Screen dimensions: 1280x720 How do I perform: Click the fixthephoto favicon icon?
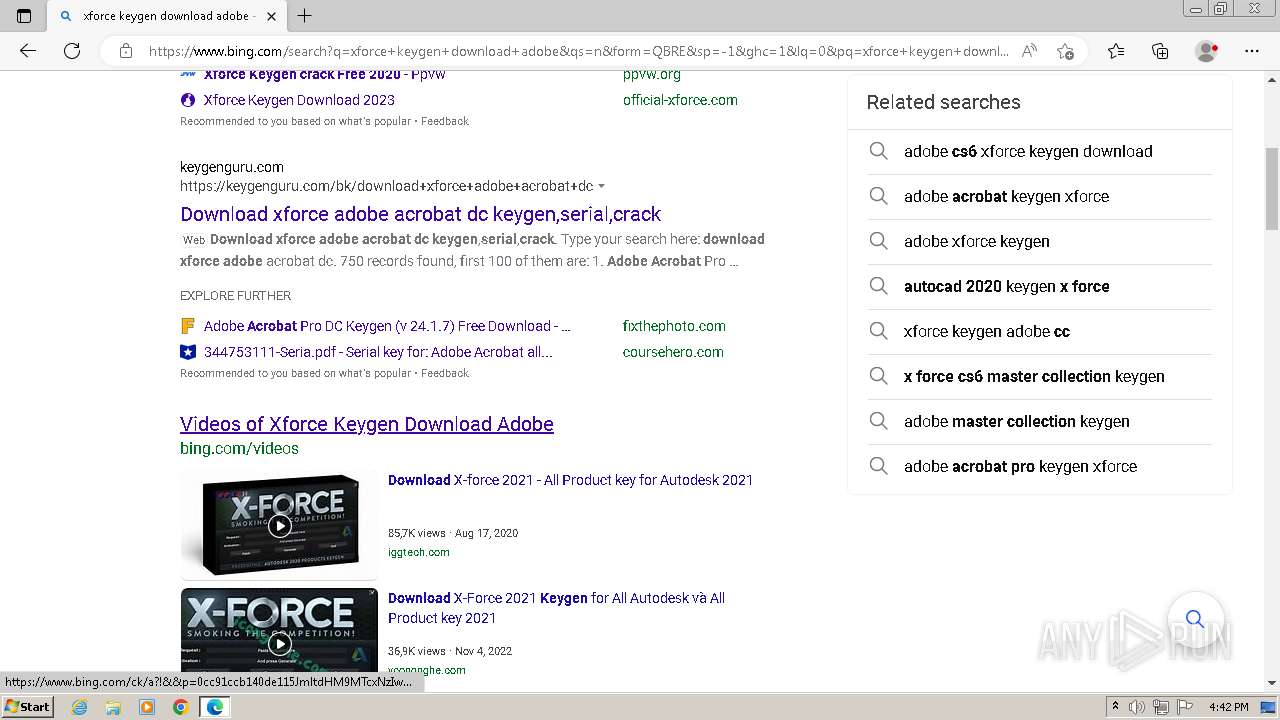pos(187,326)
